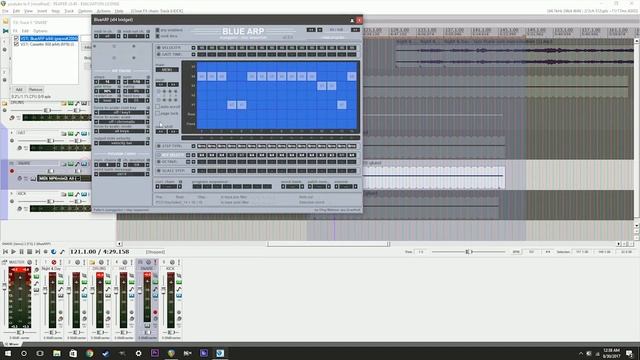Open the green FX button on the HAT track
The height and width of the screenshot is (360, 640).
coord(71,133)
